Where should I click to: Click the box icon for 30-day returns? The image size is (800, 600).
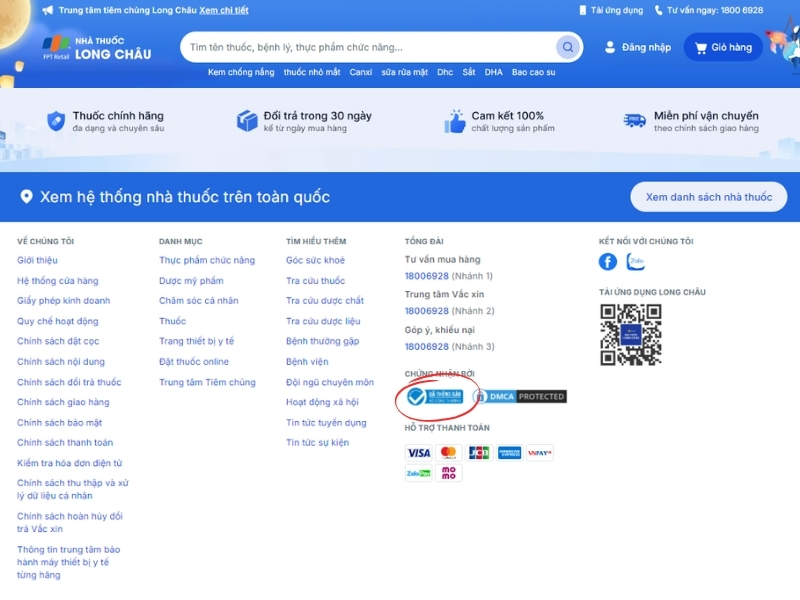247,121
